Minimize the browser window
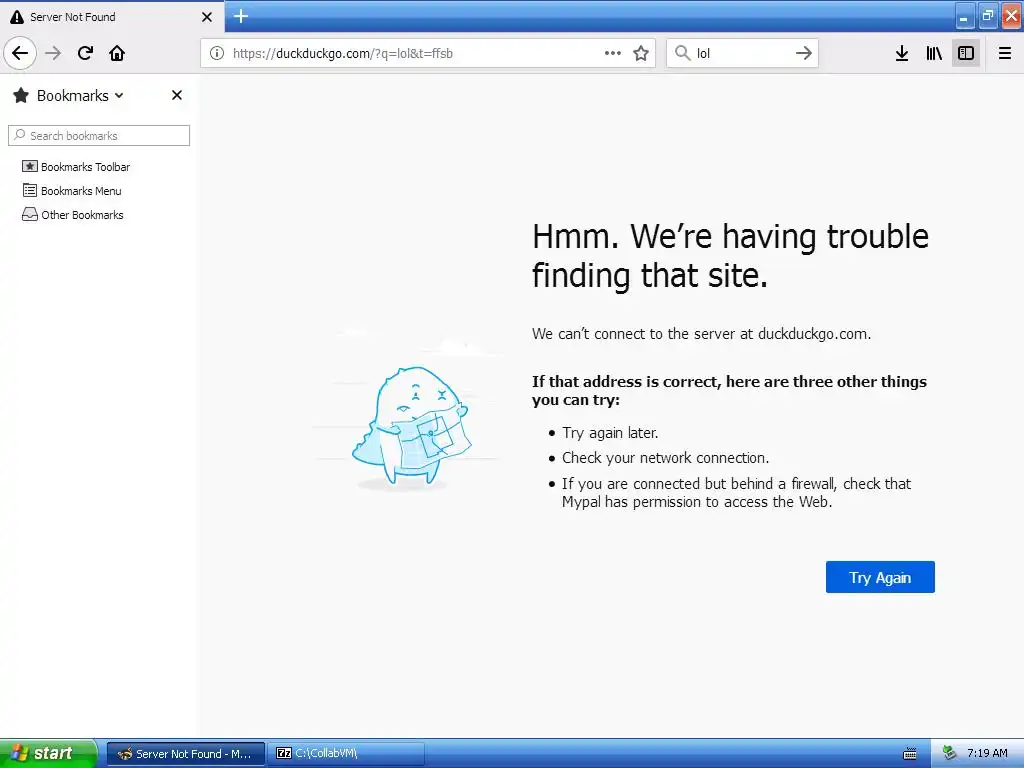This screenshot has width=1024, height=768. [964, 16]
